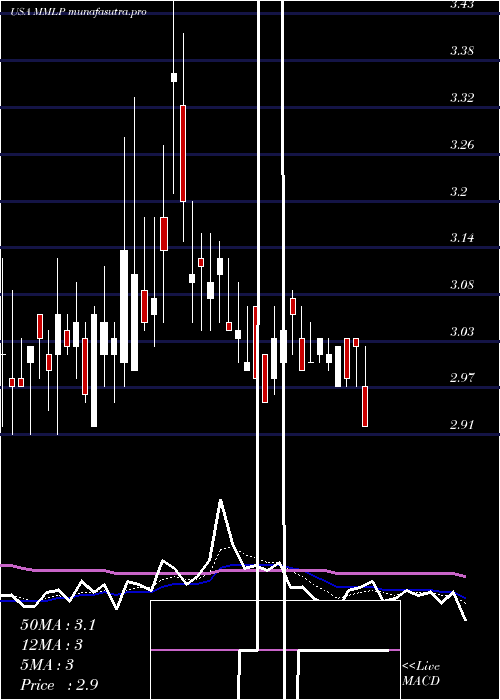Click the 2.97 price axis label
The height and width of the screenshot is (700, 500).
pyautogui.click(x=462, y=378)
